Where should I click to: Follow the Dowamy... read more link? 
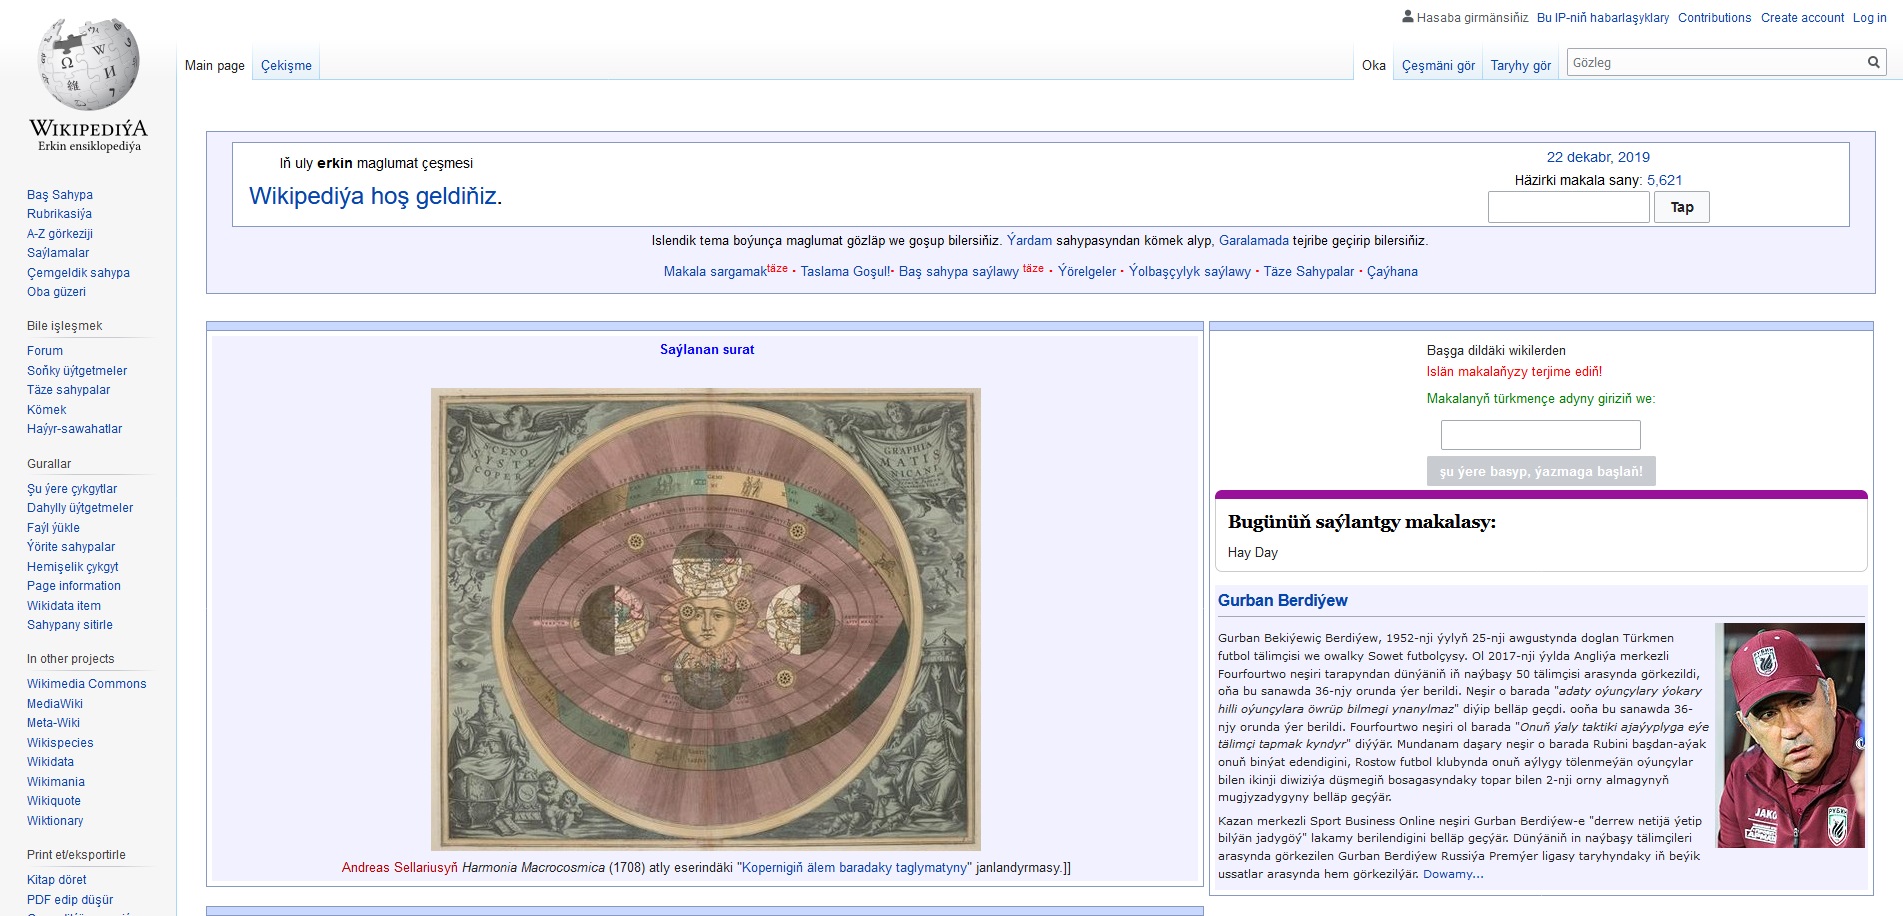(x=1453, y=874)
